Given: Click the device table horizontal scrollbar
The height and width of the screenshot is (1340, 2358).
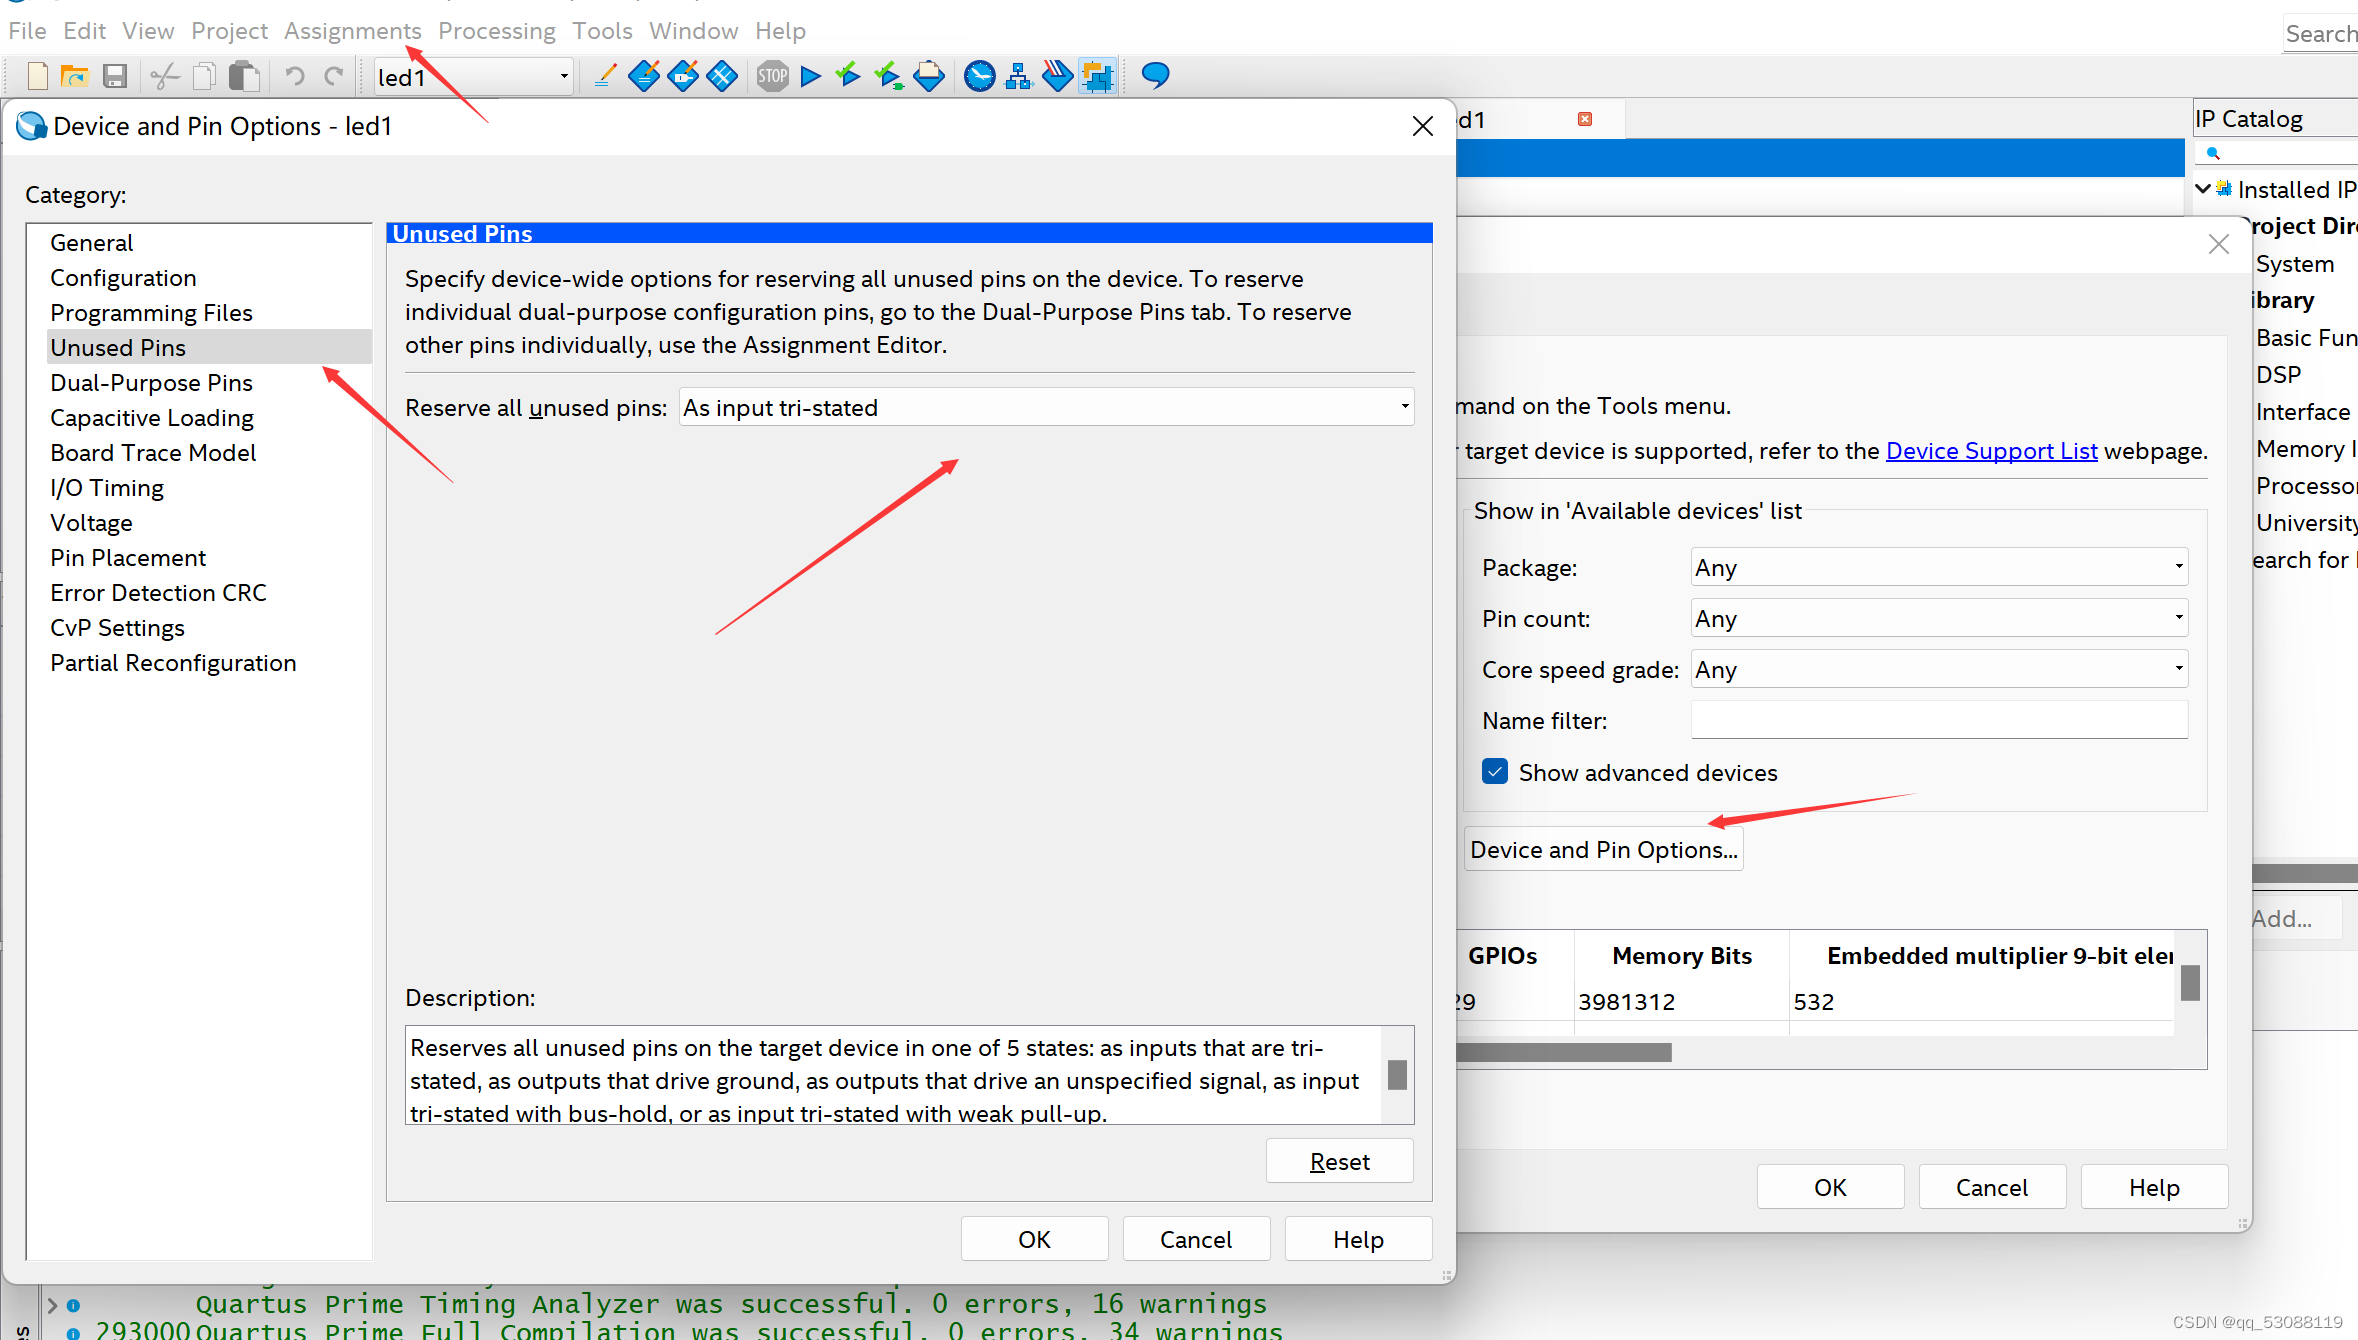Looking at the screenshot, I should [x=1564, y=1052].
